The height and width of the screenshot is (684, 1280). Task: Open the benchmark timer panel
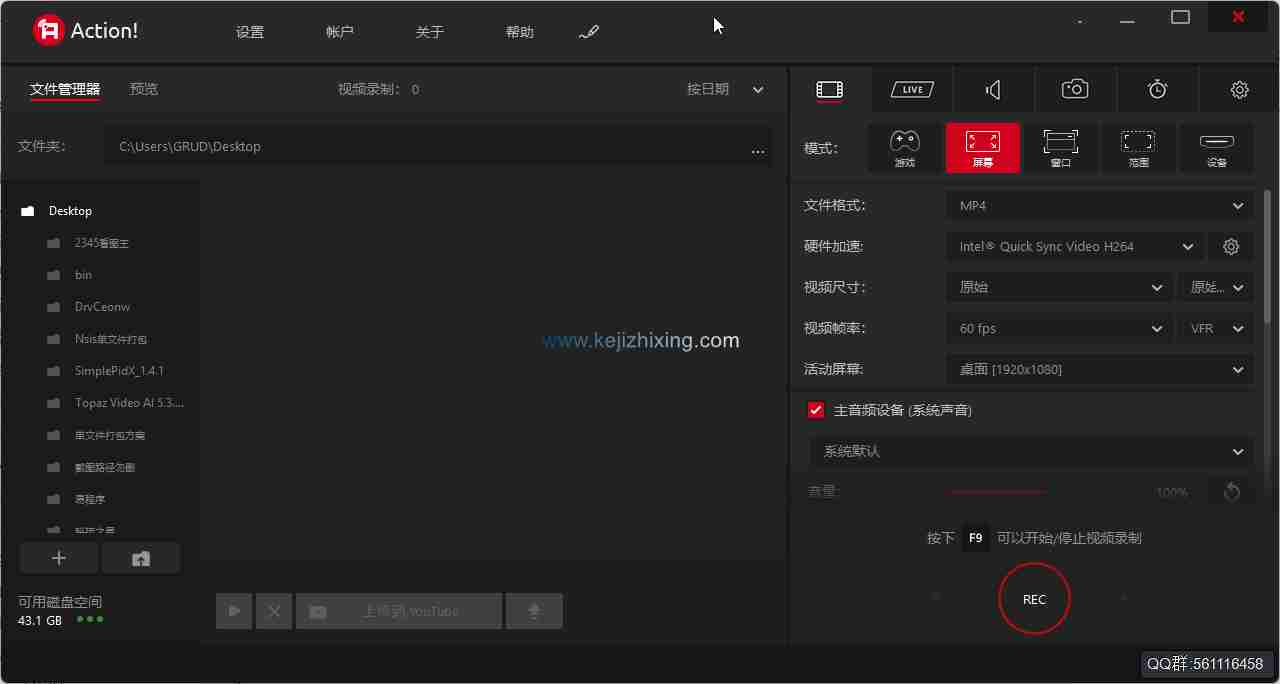click(x=1156, y=89)
